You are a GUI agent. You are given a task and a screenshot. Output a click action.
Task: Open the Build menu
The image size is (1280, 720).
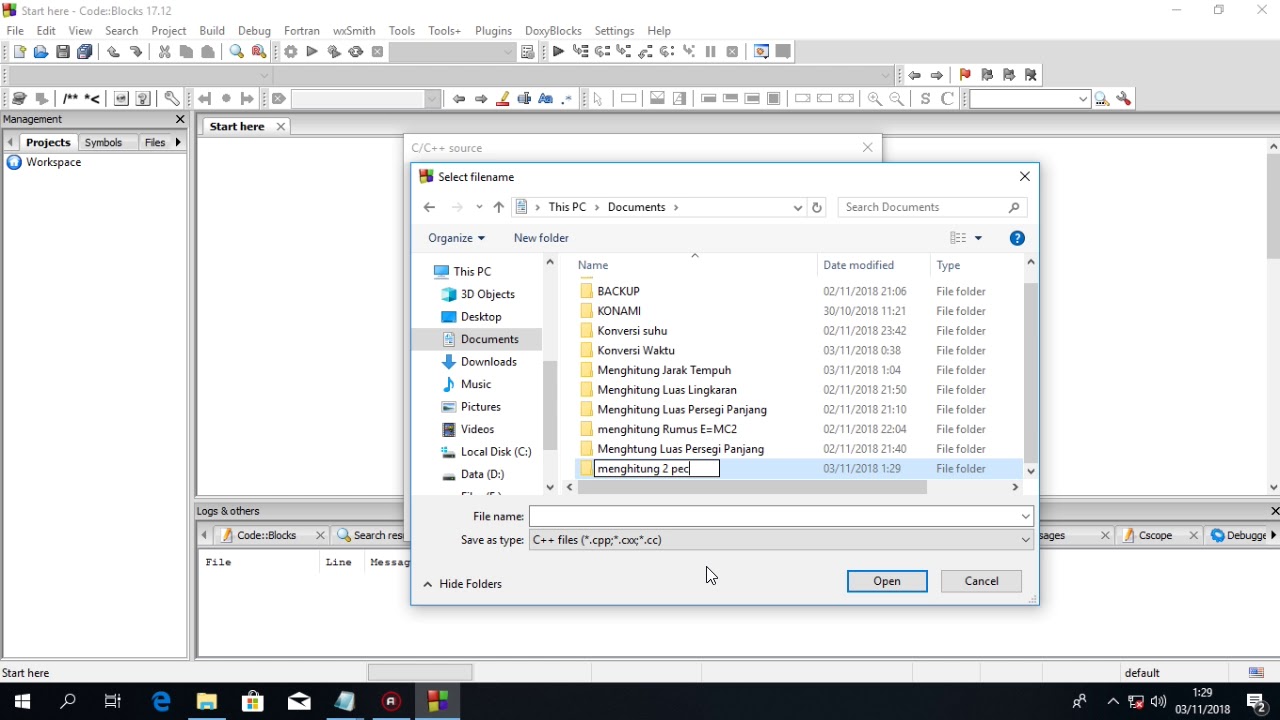(x=212, y=31)
